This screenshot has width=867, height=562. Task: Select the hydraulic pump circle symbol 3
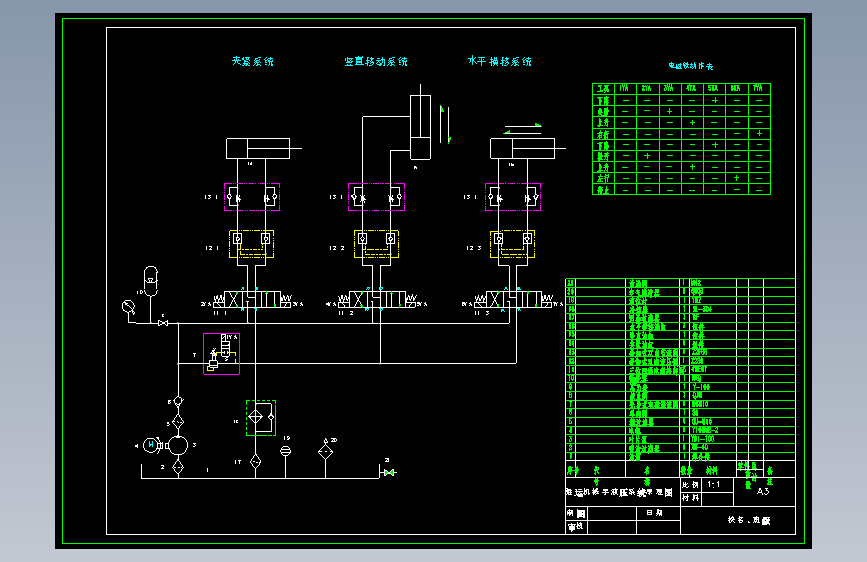177,445
